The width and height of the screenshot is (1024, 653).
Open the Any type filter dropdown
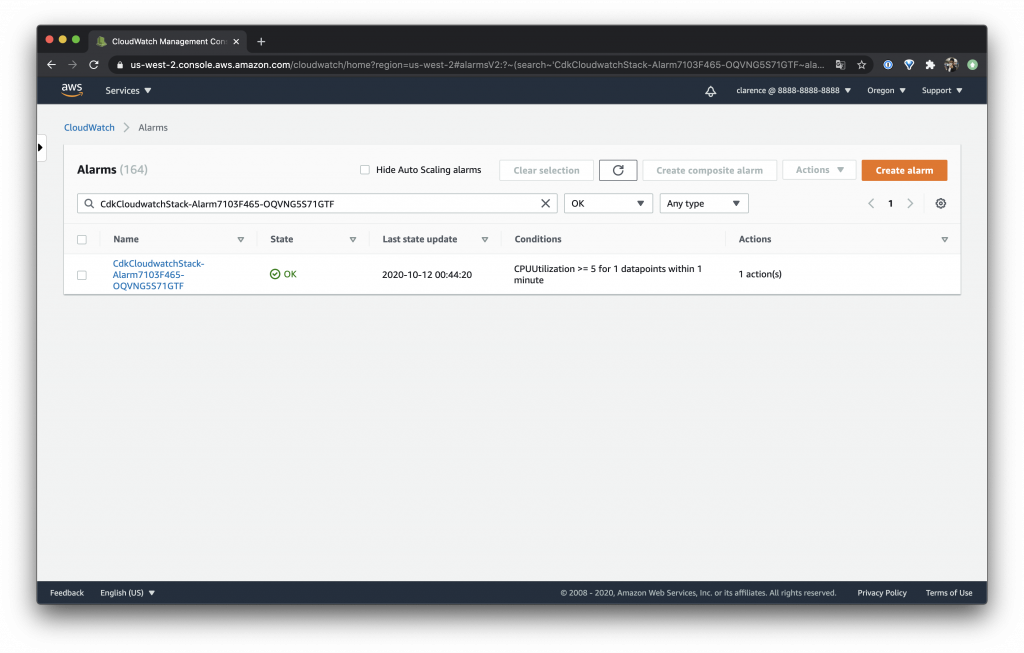704,203
